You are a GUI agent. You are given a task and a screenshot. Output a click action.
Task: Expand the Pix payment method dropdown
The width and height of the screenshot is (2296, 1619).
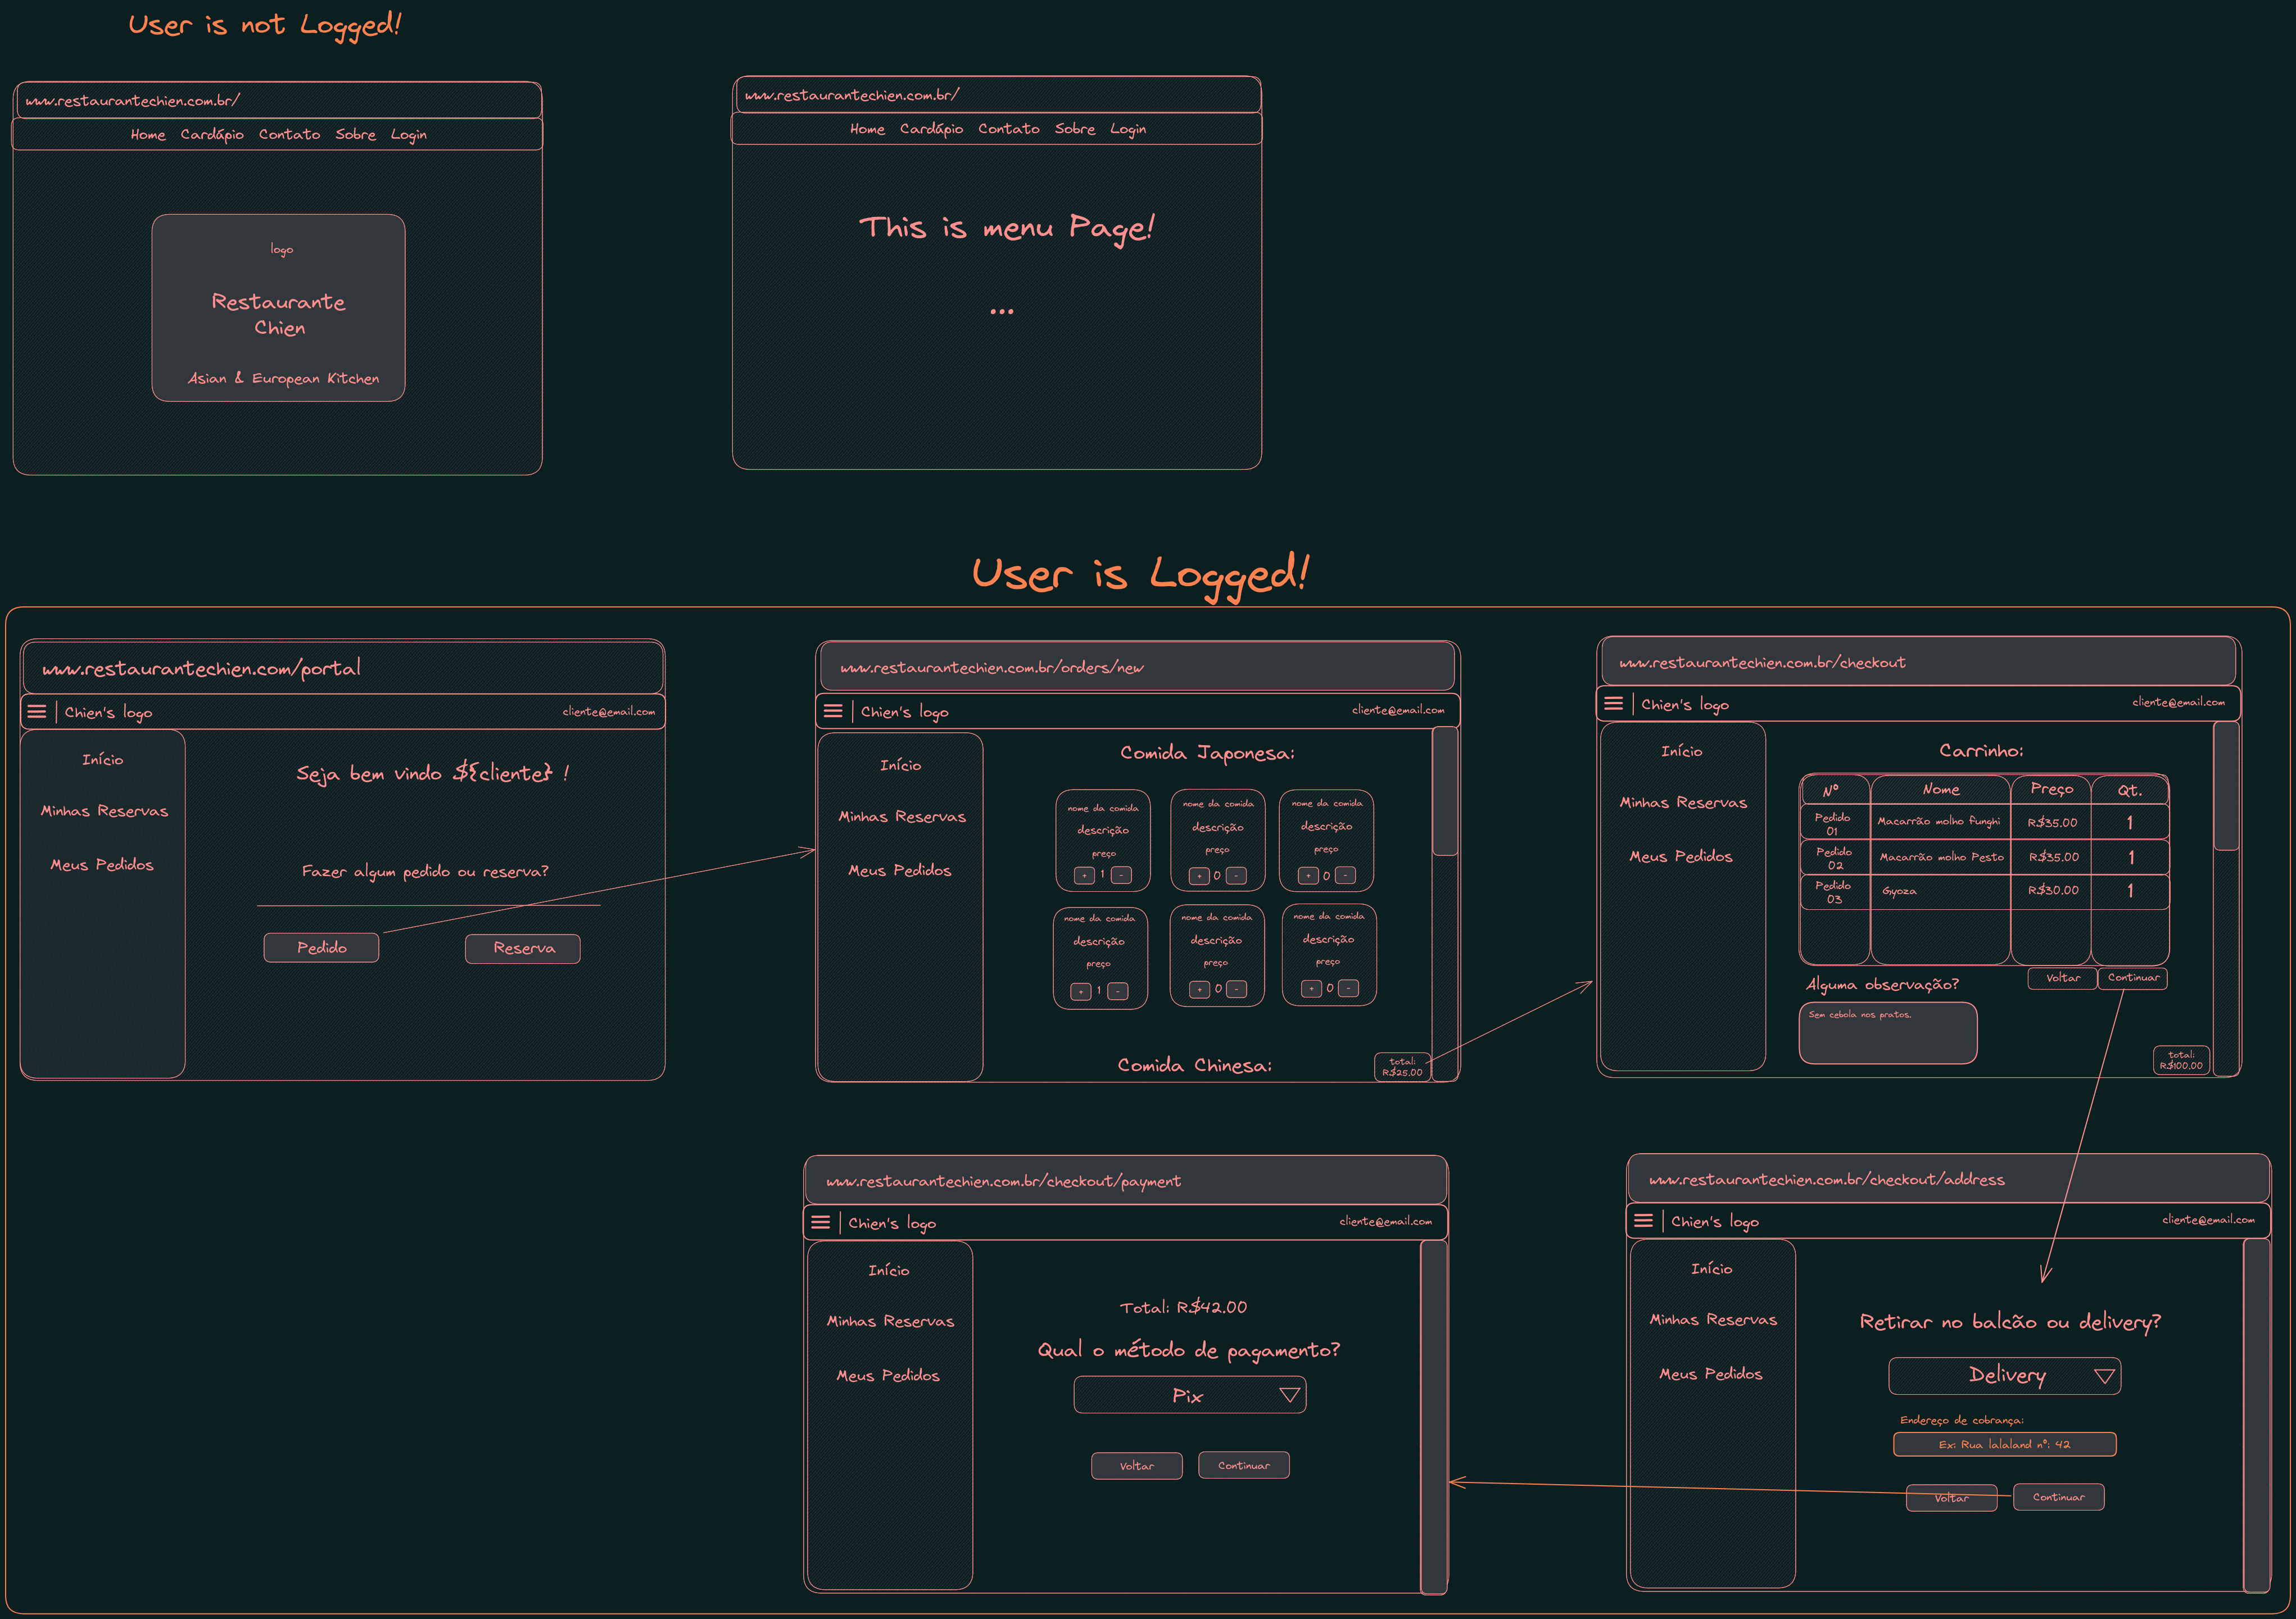[x=1289, y=1395]
